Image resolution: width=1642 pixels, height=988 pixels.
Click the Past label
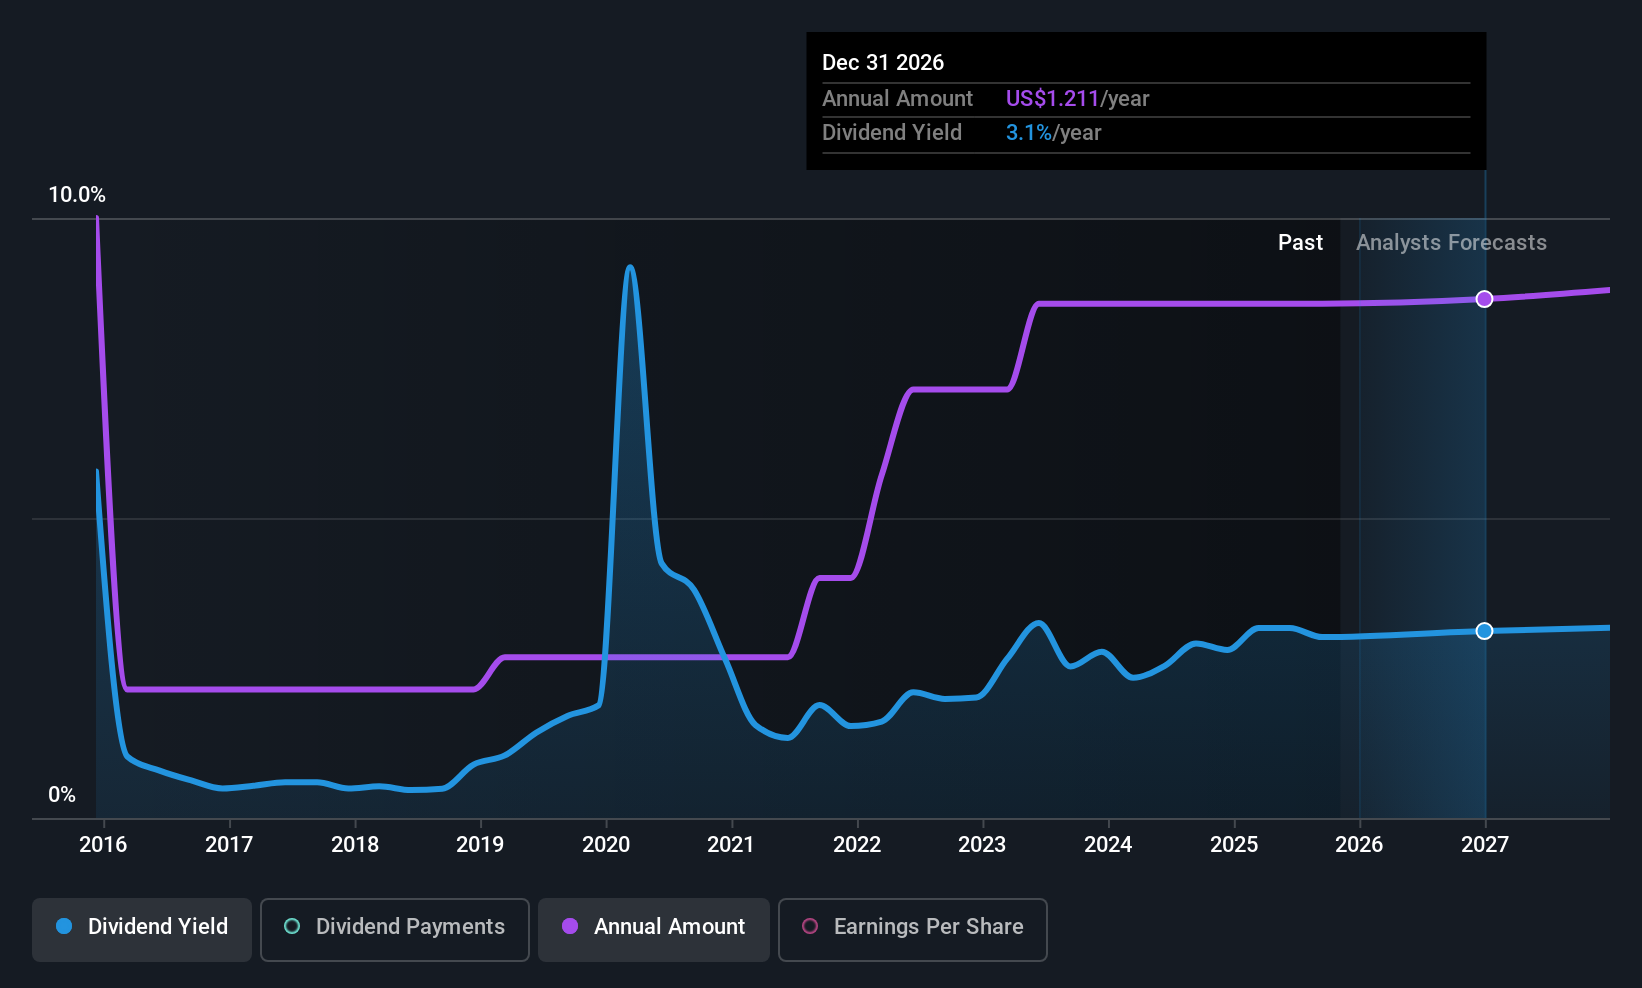click(x=1300, y=243)
